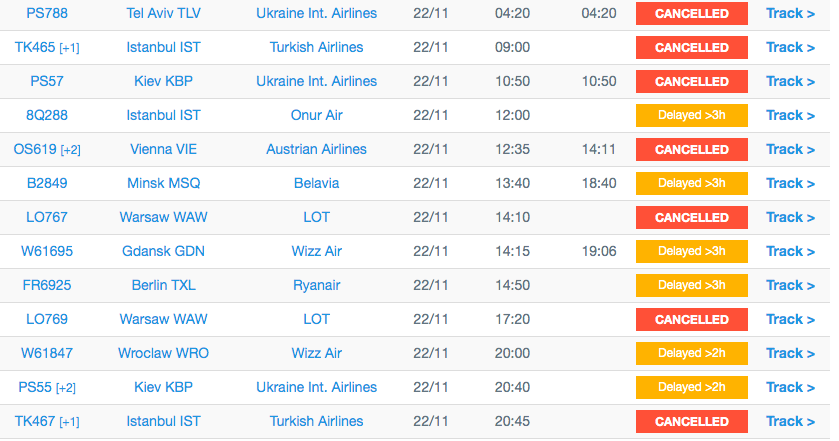Open Turkish Airlines link for TK467

(316, 421)
